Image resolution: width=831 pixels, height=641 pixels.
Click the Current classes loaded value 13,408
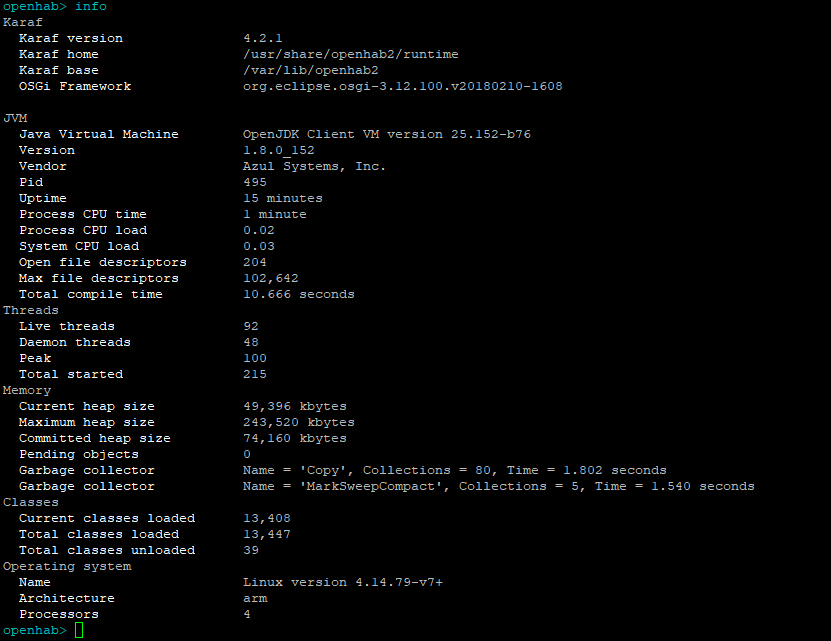click(267, 518)
